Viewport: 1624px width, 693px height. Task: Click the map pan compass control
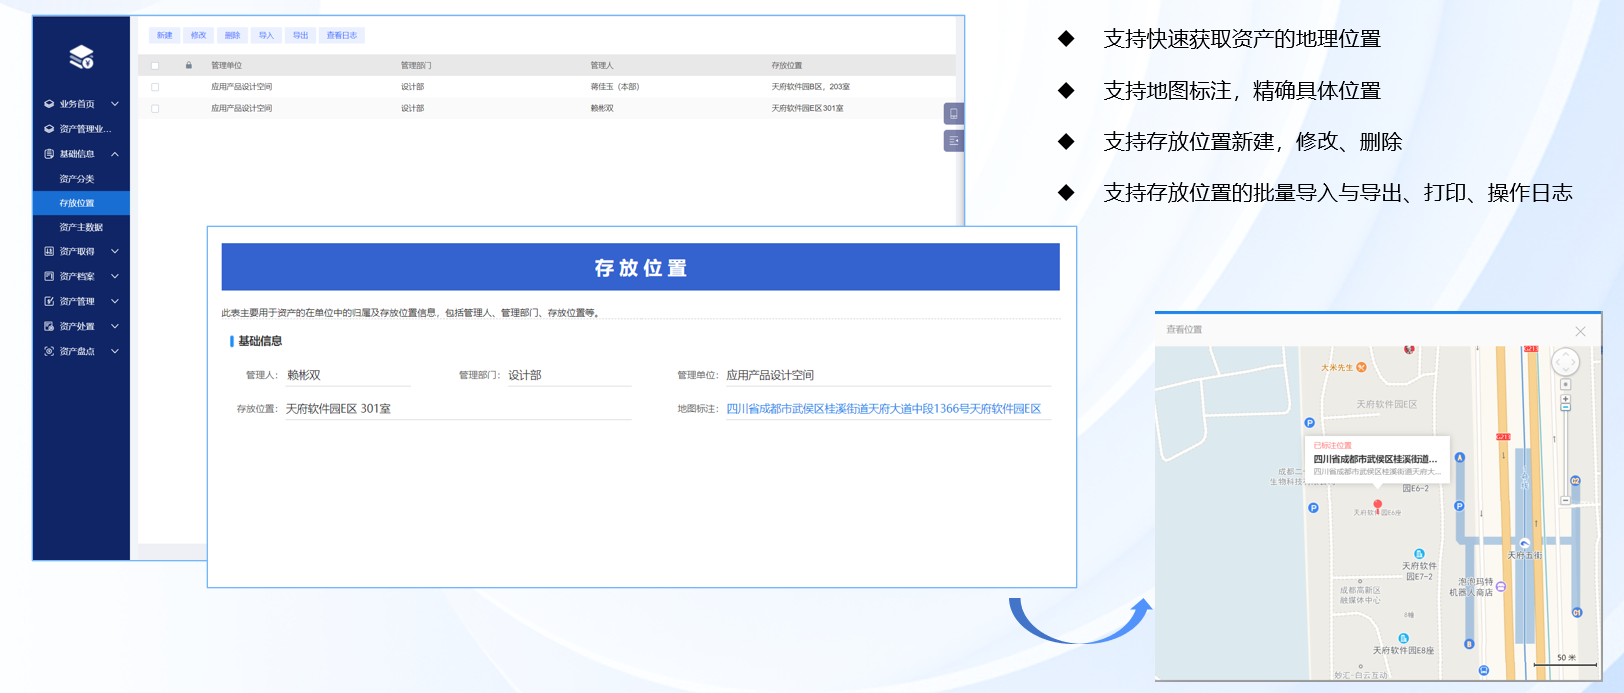(1565, 362)
